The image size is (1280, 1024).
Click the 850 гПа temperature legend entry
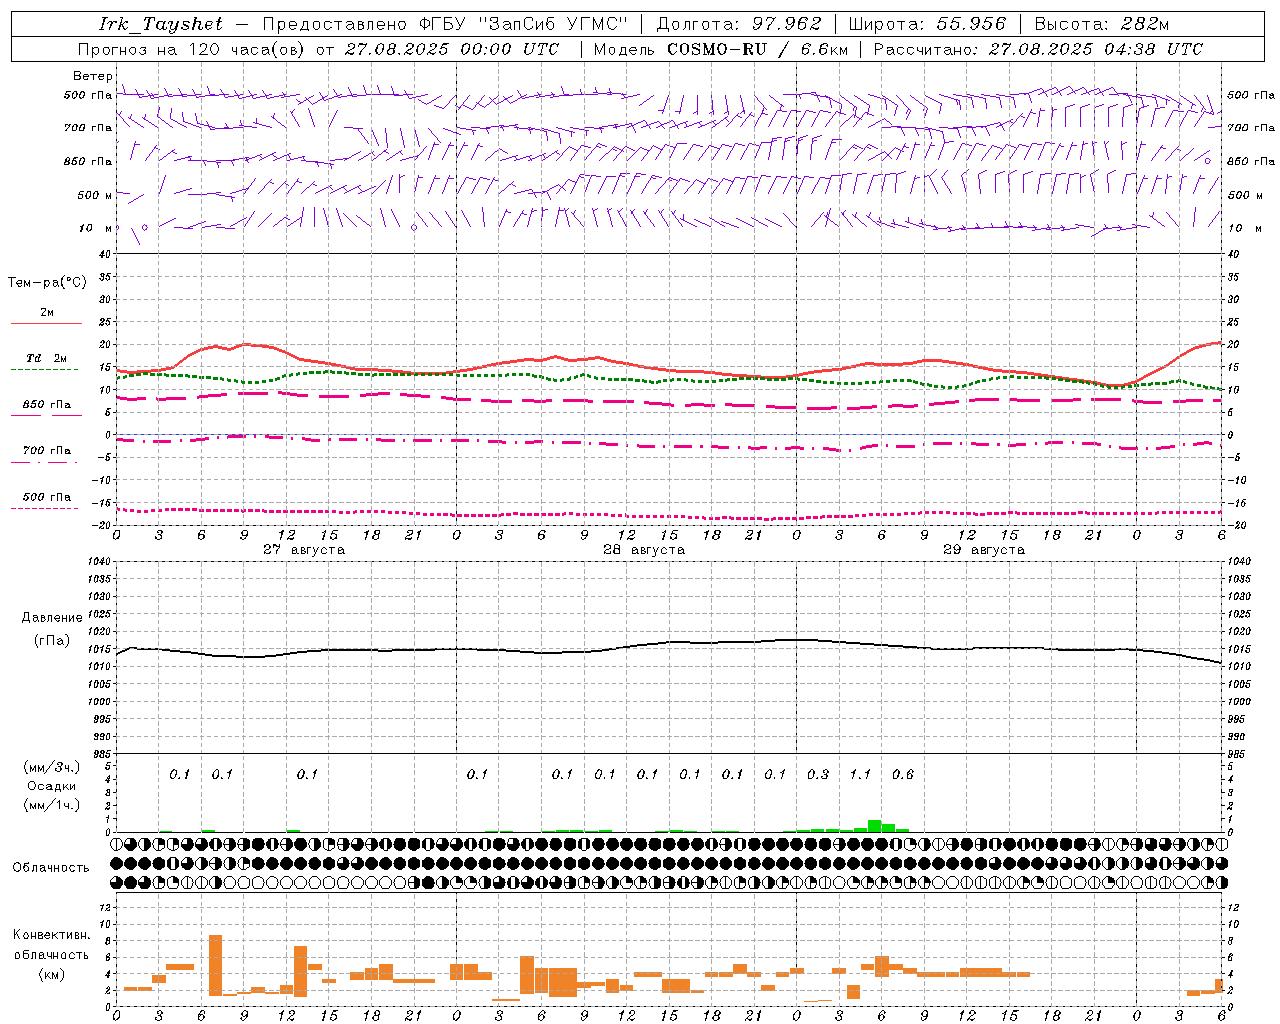46,405
